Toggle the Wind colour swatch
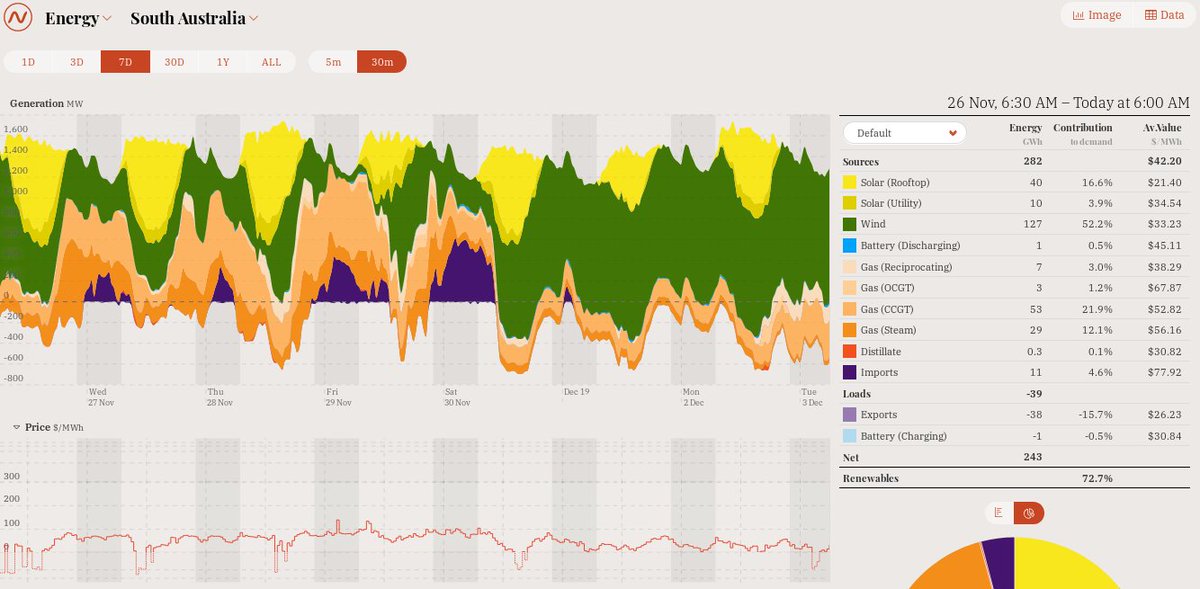Image resolution: width=1200 pixels, height=589 pixels. pos(849,224)
